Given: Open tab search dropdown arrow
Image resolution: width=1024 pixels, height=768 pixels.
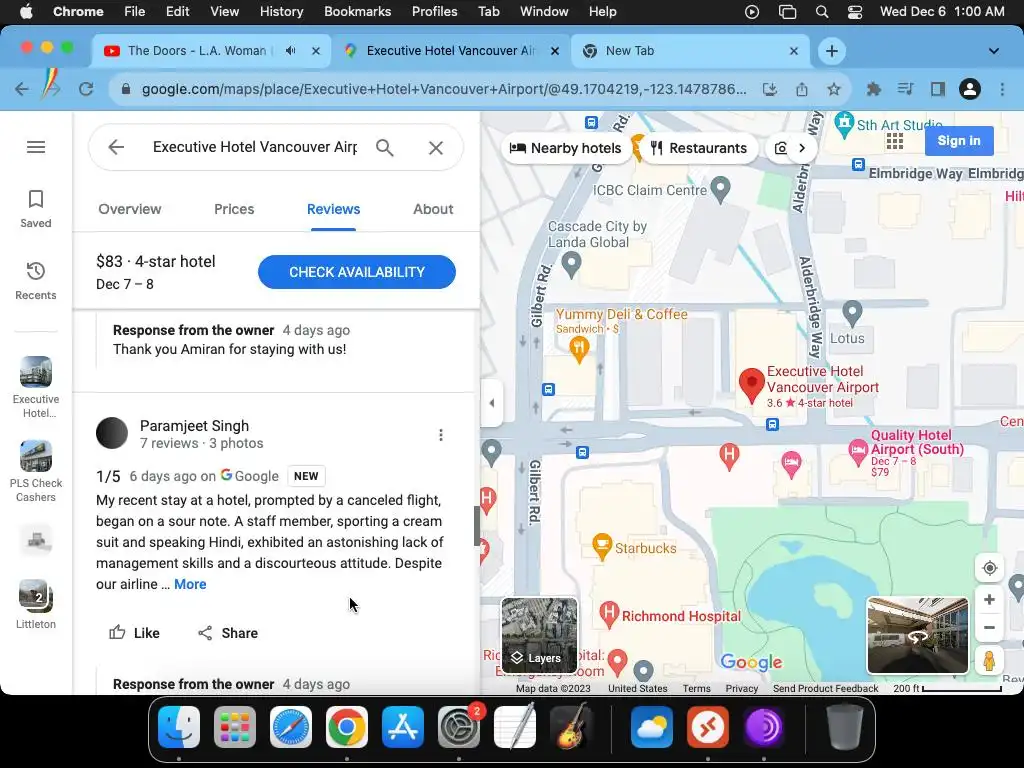Looking at the screenshot, I should click(x=993, y=51).
